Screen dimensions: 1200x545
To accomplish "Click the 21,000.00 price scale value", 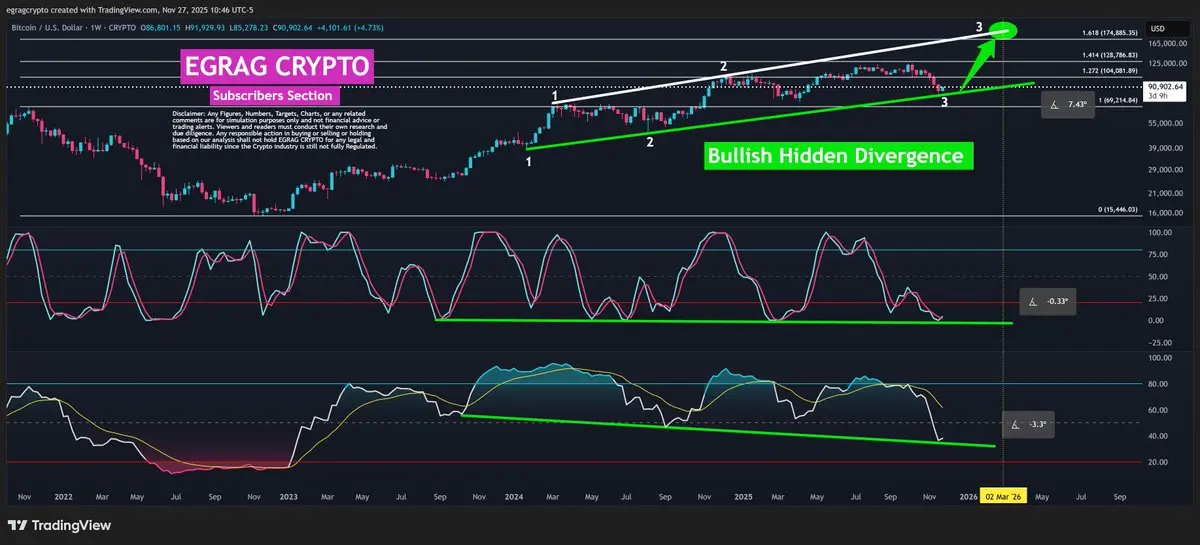I will coord(1166,193).
